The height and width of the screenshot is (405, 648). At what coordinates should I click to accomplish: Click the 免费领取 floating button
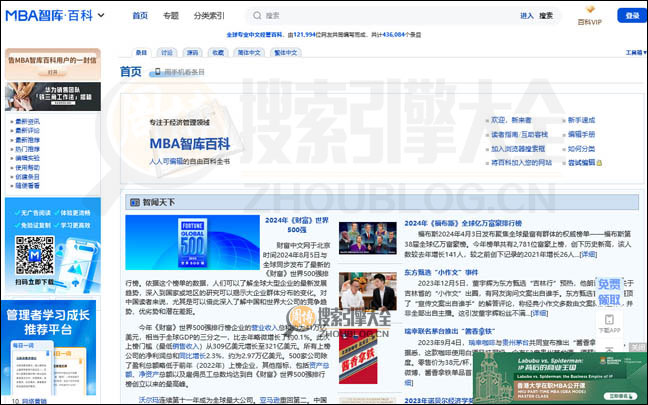609,292
